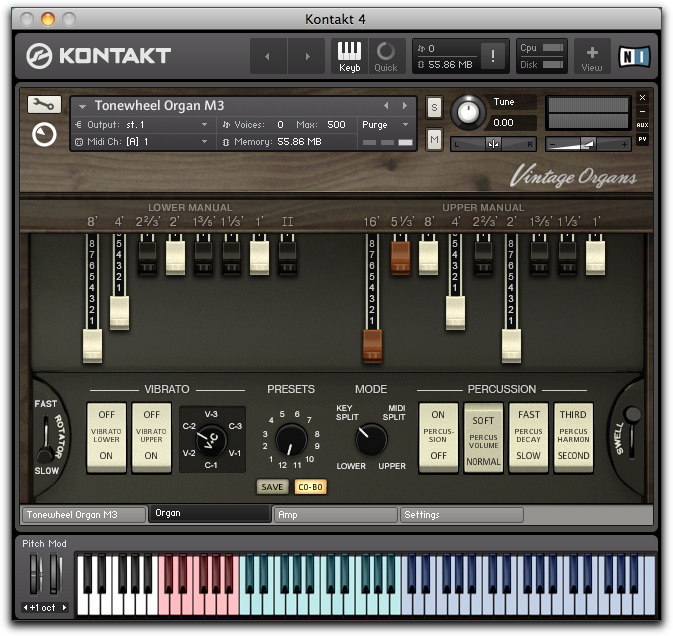Toggle Vibrato Upper switch

(151, 436)
